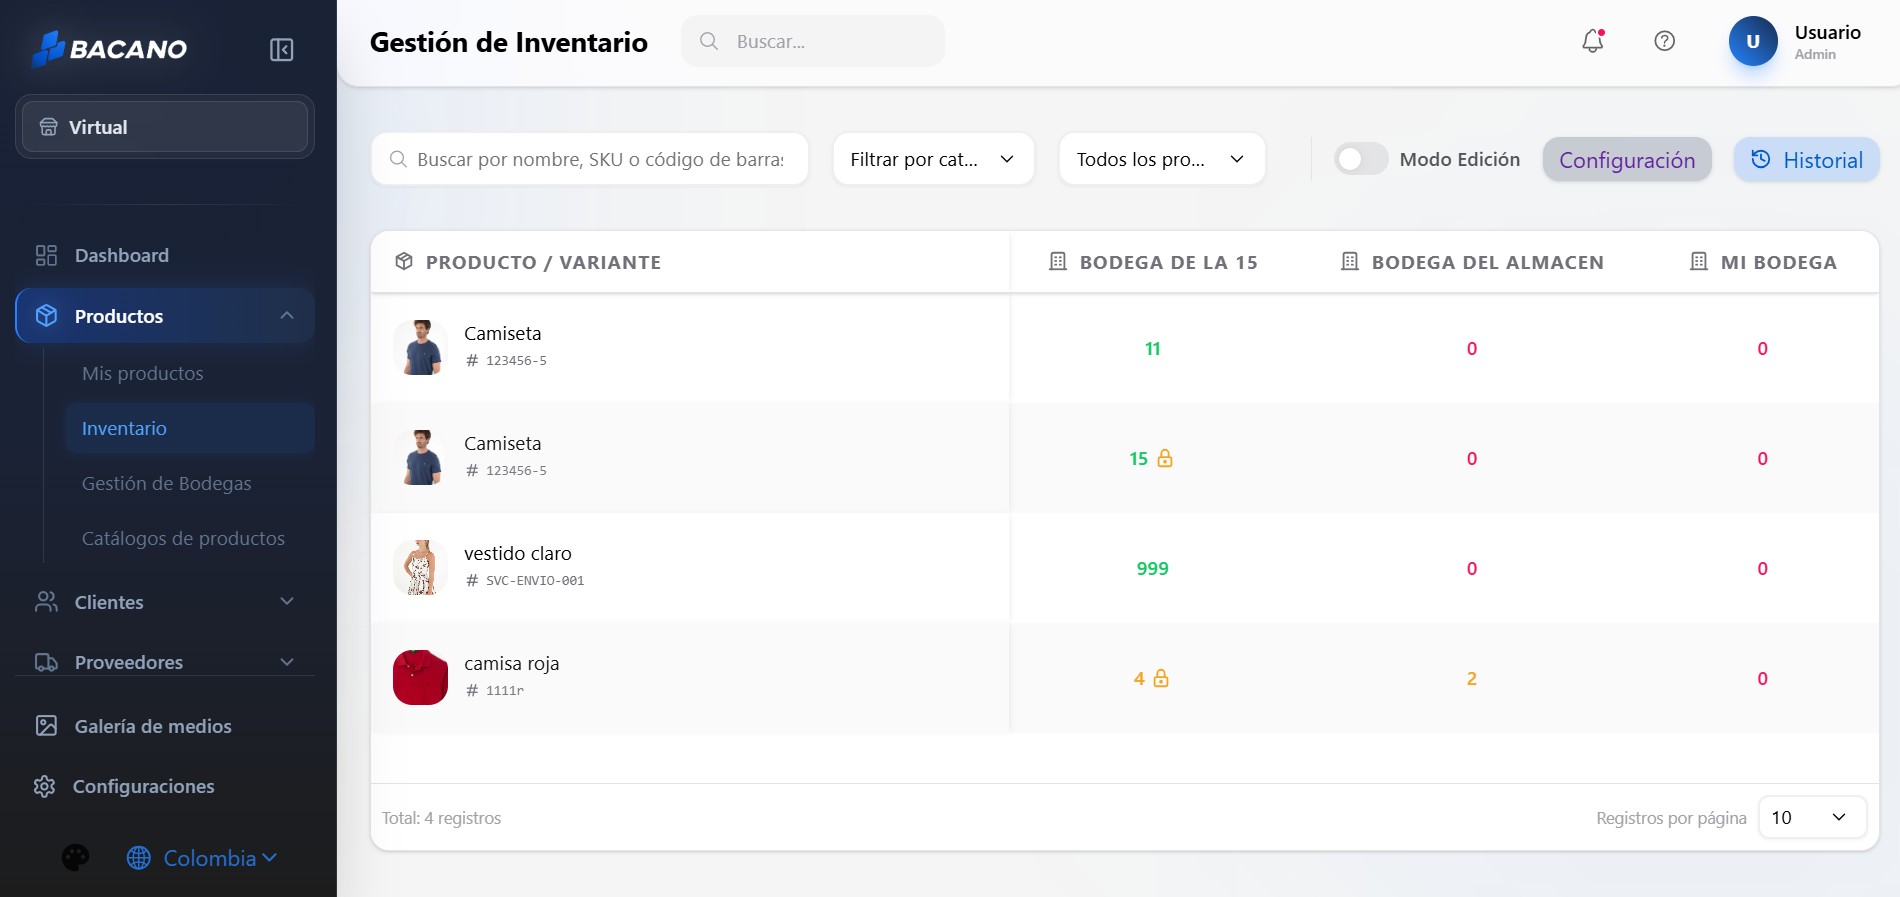The width and height of the screenshot is (1900, 897).
Task: Click the SKU SVC-ENVIO-001
Action: 535,580
